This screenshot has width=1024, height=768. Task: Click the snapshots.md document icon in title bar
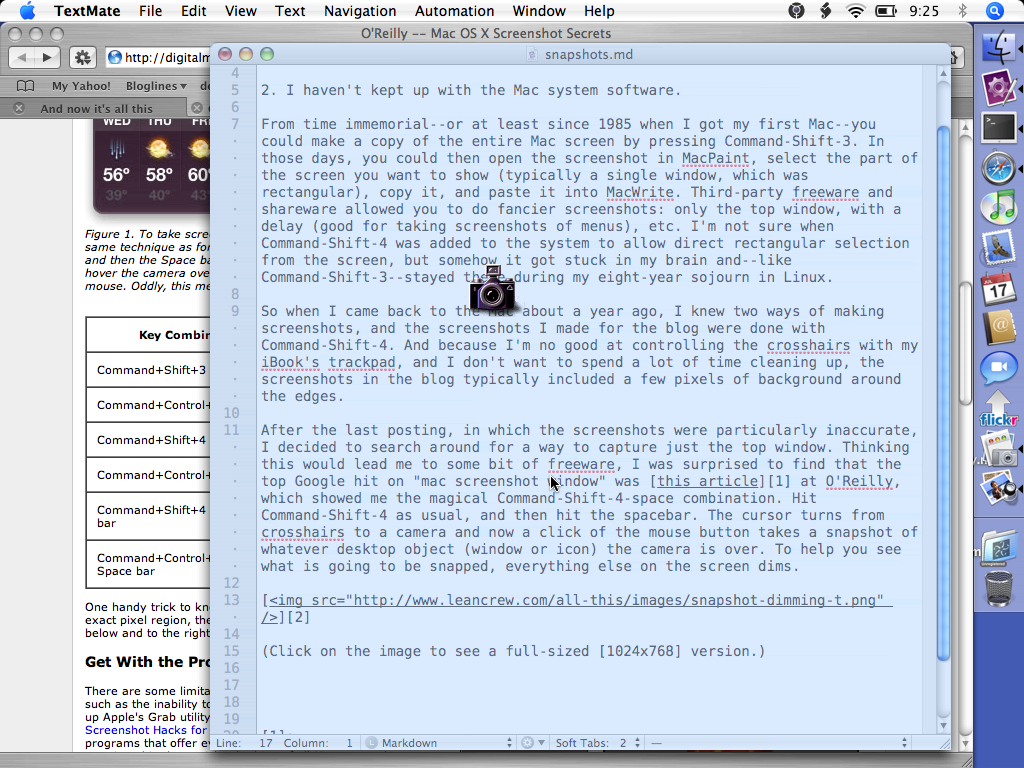[x=533, y=55]
